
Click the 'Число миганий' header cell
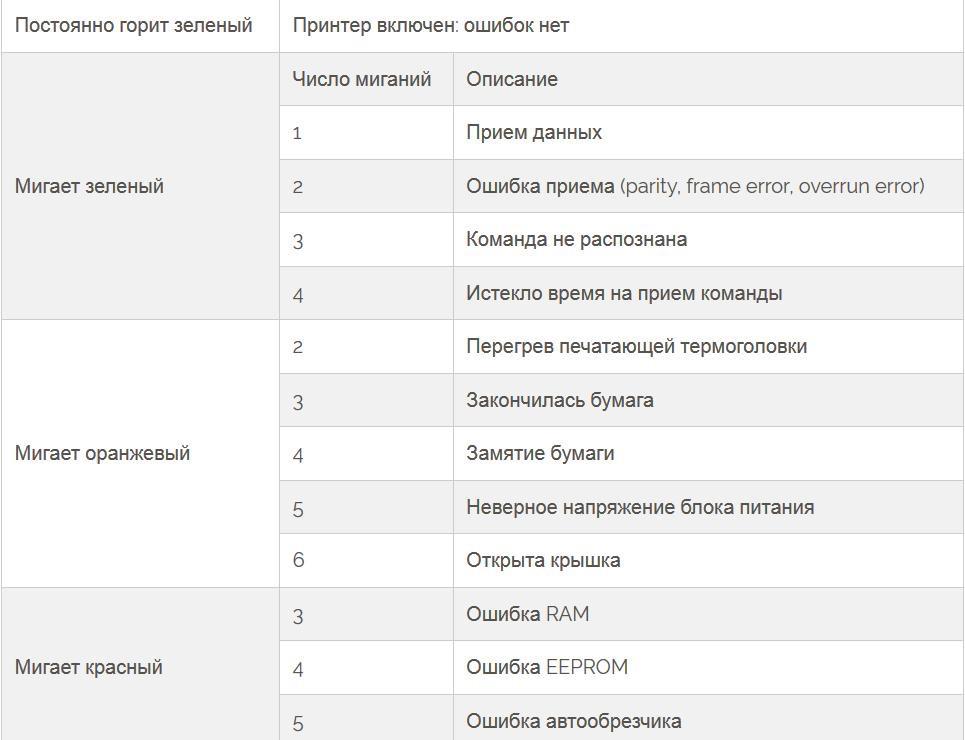coord(366,79)
